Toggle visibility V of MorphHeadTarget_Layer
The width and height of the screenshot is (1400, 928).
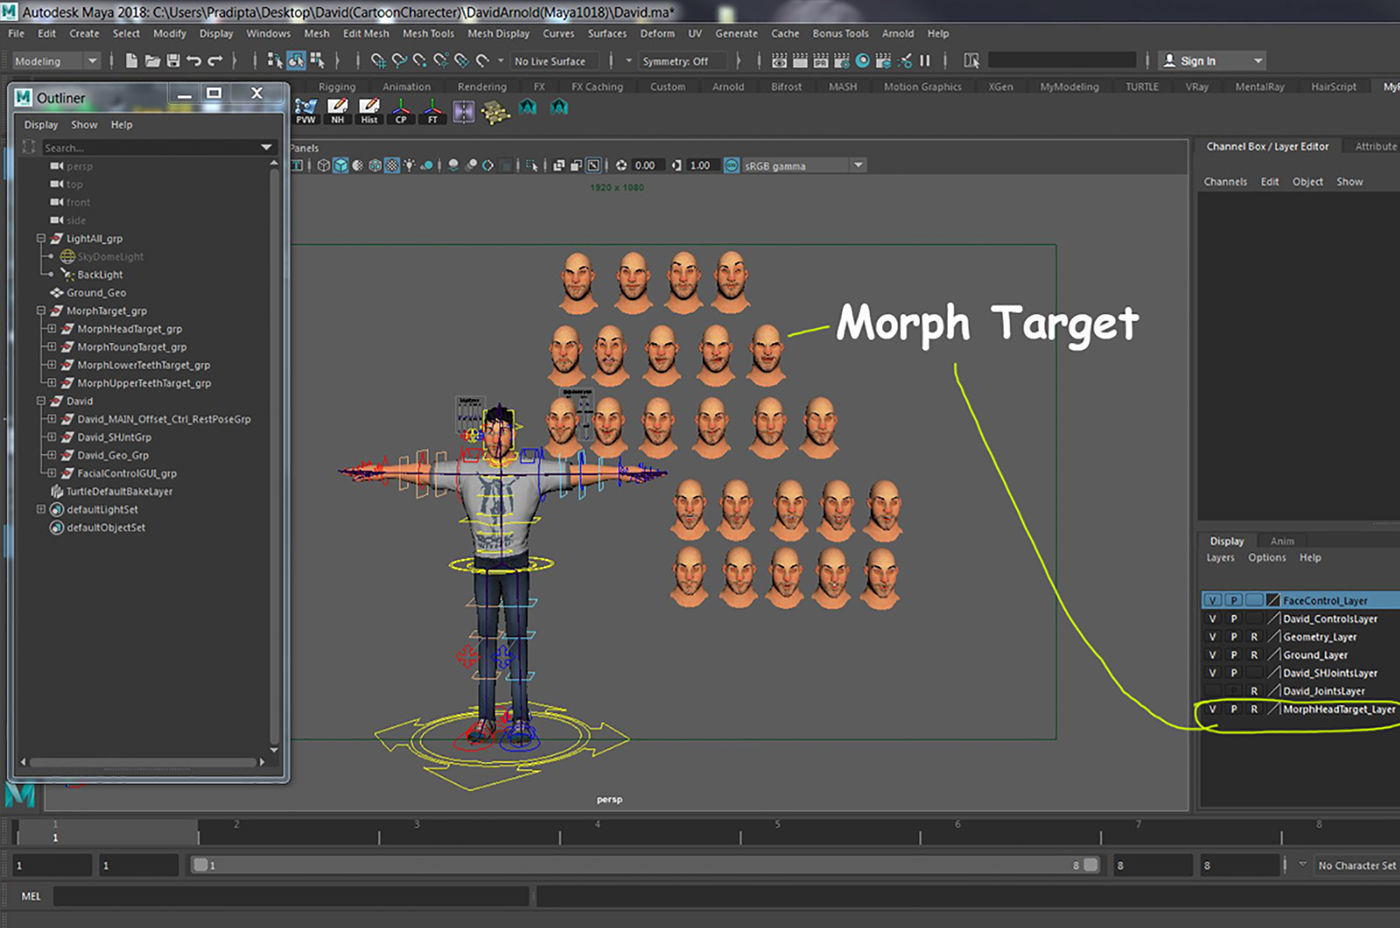coord(1213,708)
